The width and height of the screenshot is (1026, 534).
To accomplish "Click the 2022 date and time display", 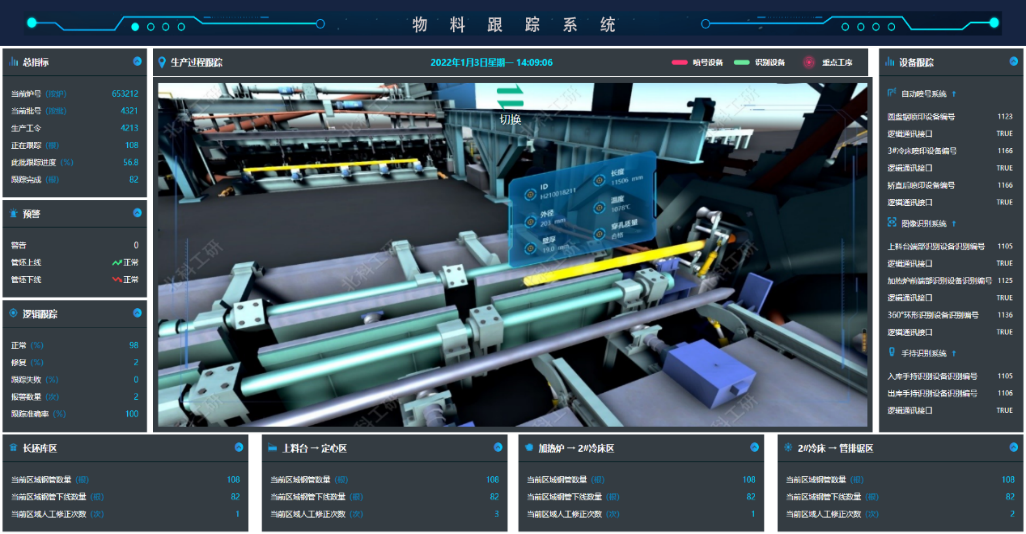I will tap(491, 62).
